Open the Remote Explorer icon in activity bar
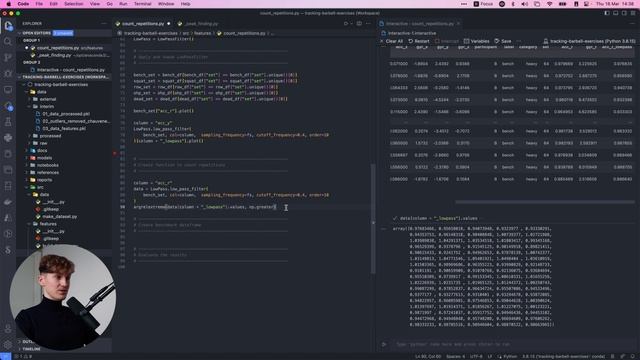 click(x=8, y=89)
